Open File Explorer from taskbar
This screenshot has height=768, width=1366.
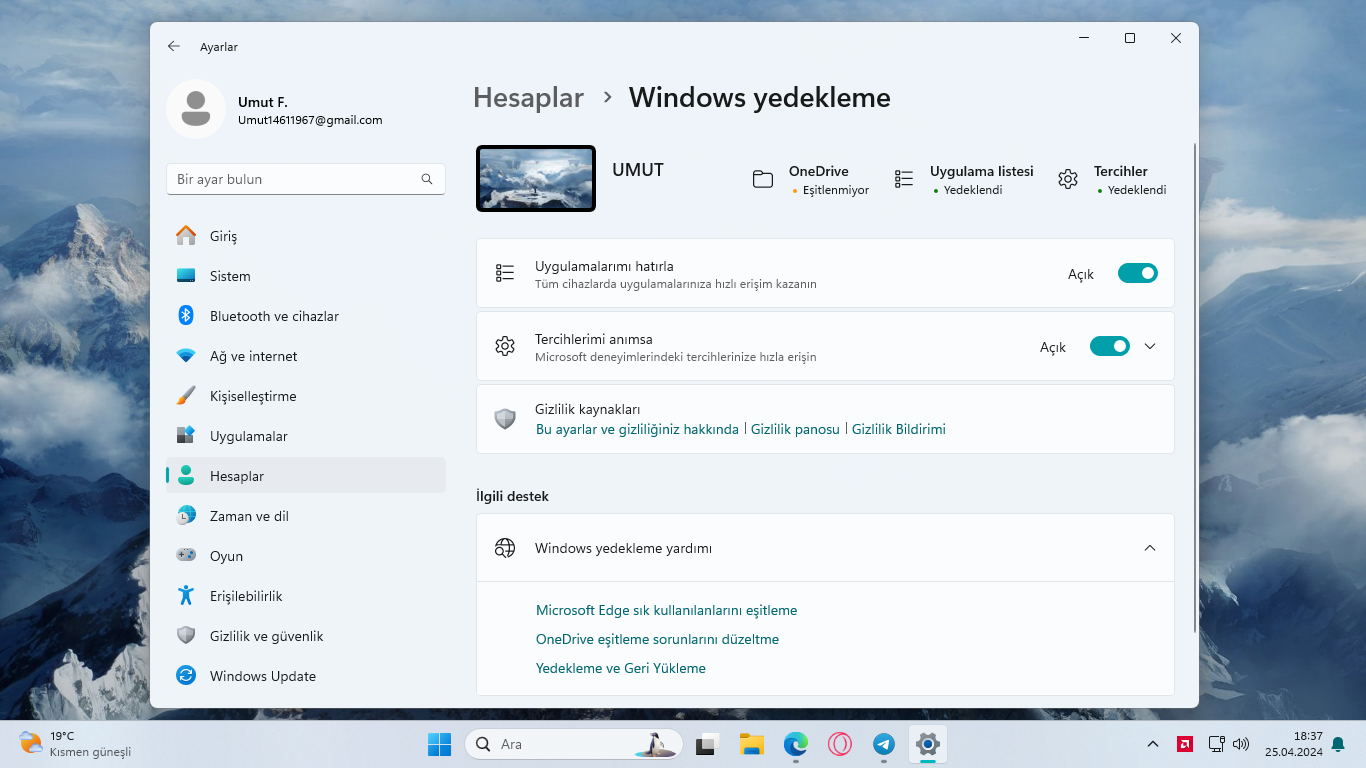(752, 744)
